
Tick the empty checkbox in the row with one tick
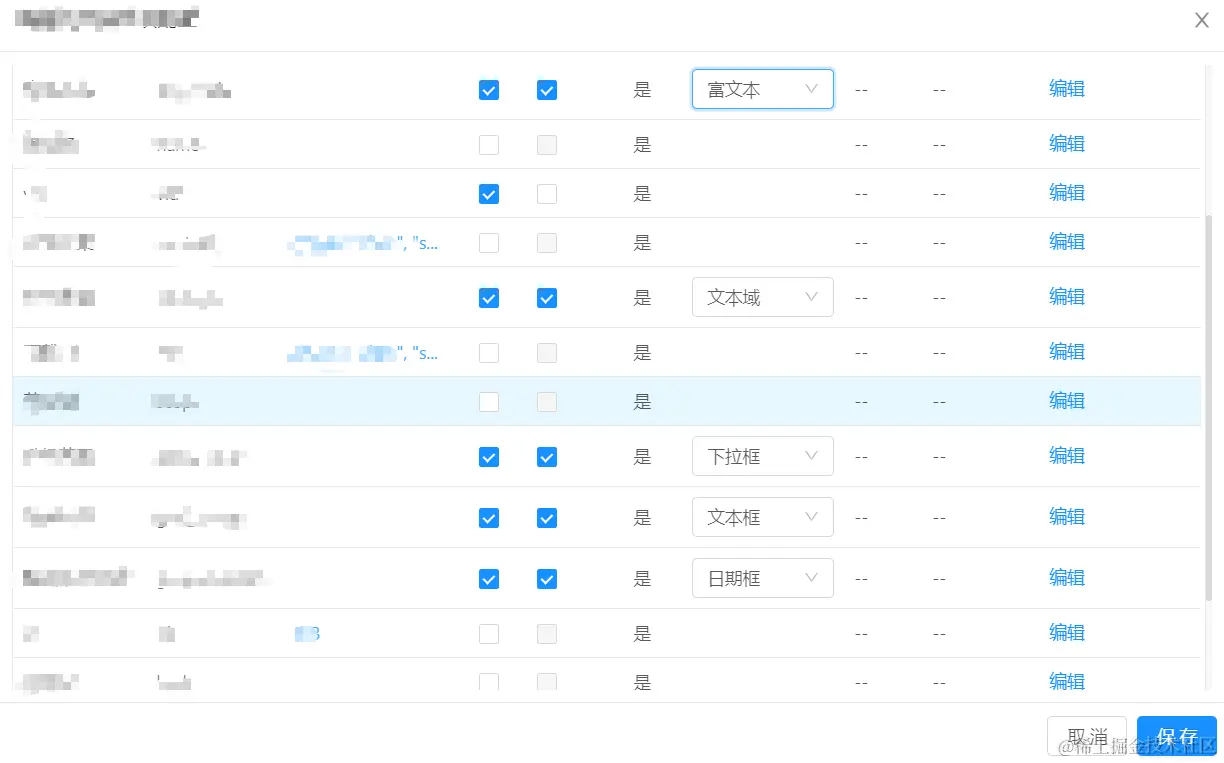[x=547, y=194]
